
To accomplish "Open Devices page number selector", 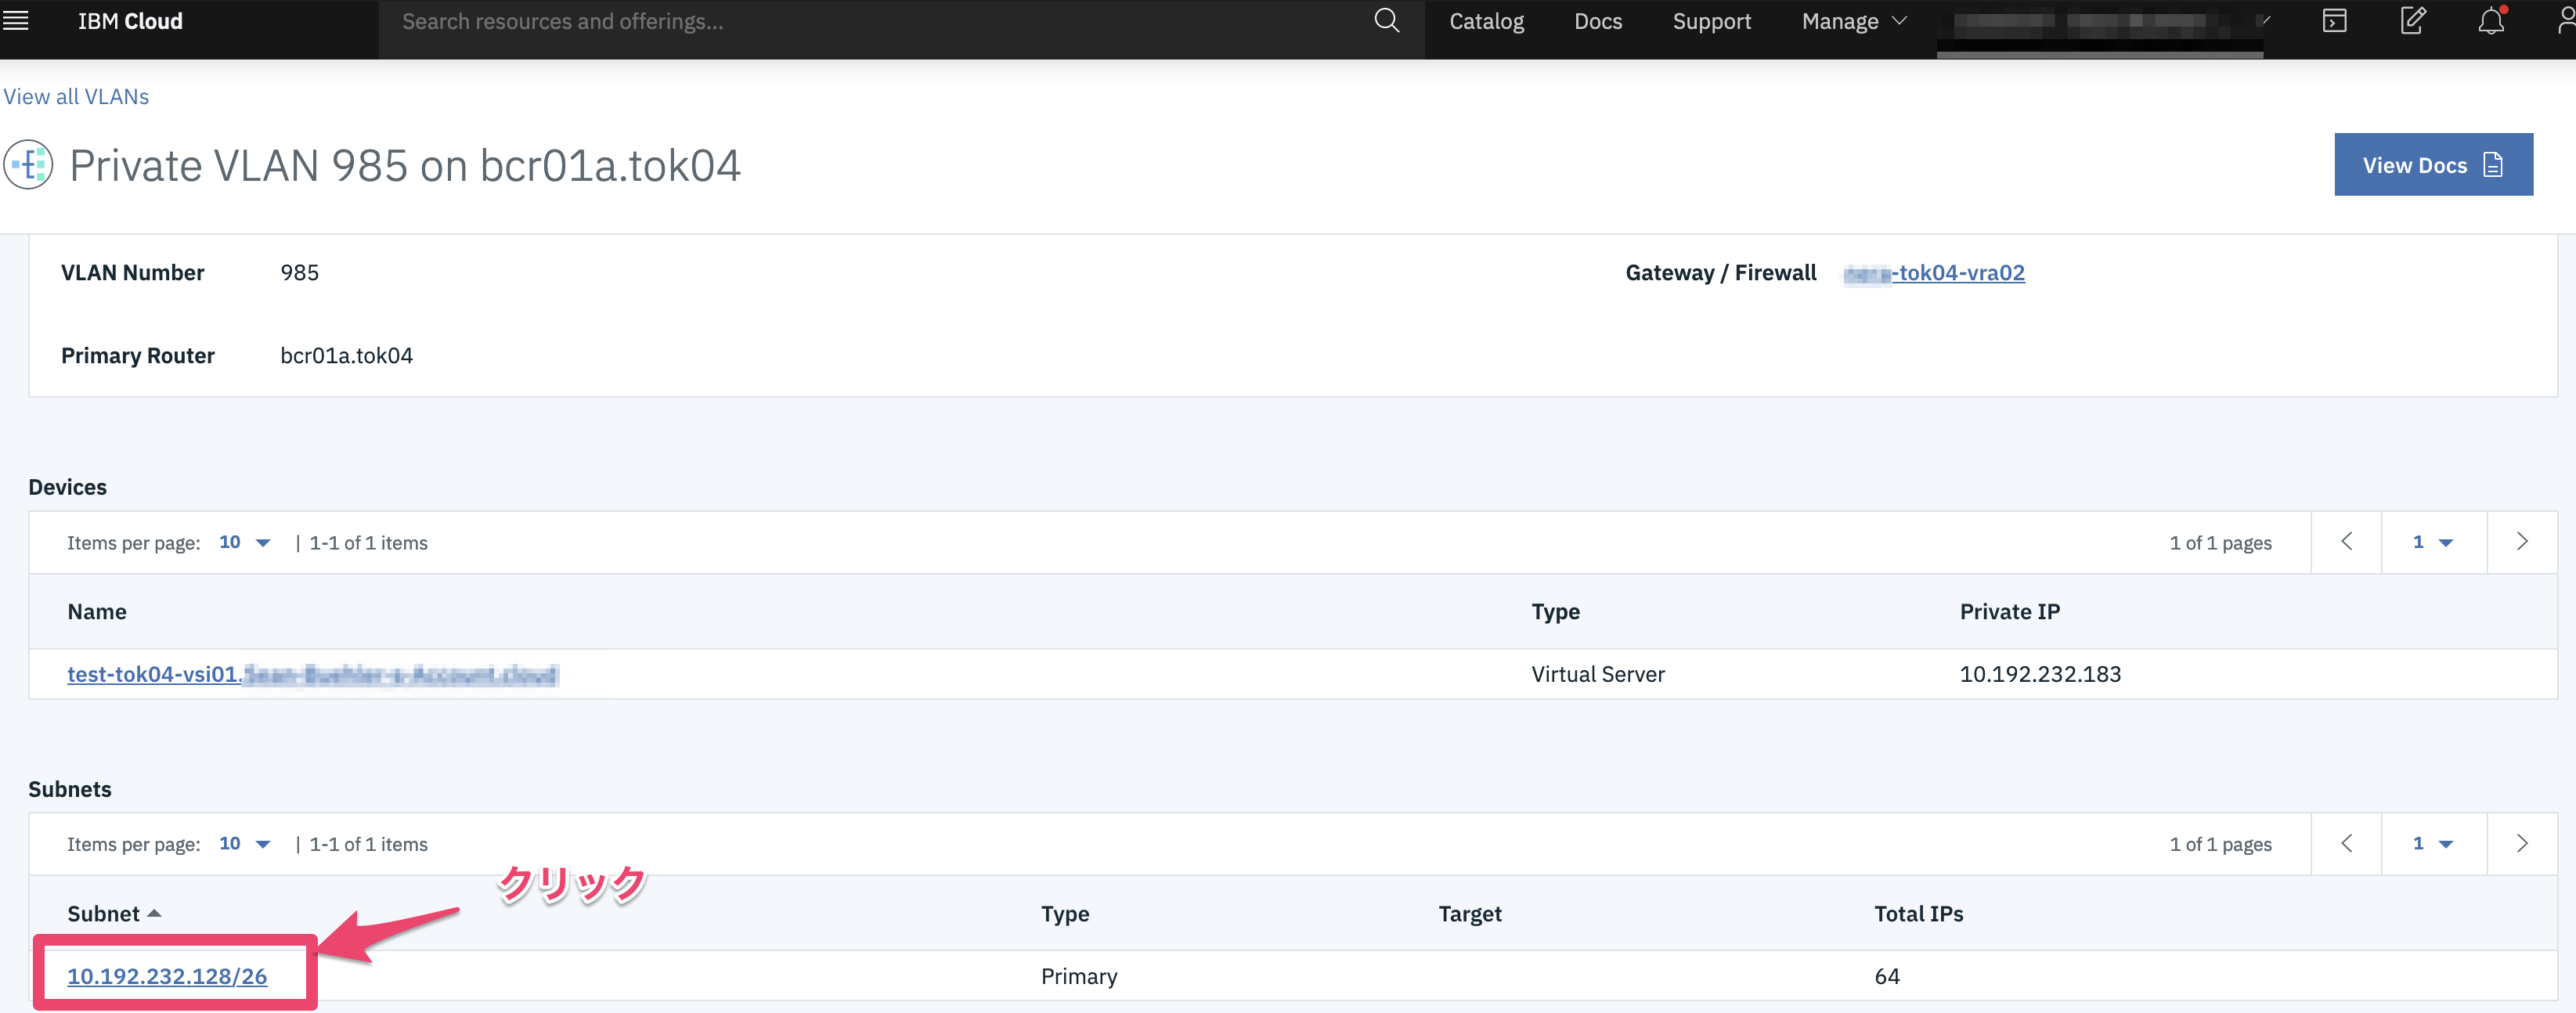I will pyautogui.click(x=2433, y=542).
